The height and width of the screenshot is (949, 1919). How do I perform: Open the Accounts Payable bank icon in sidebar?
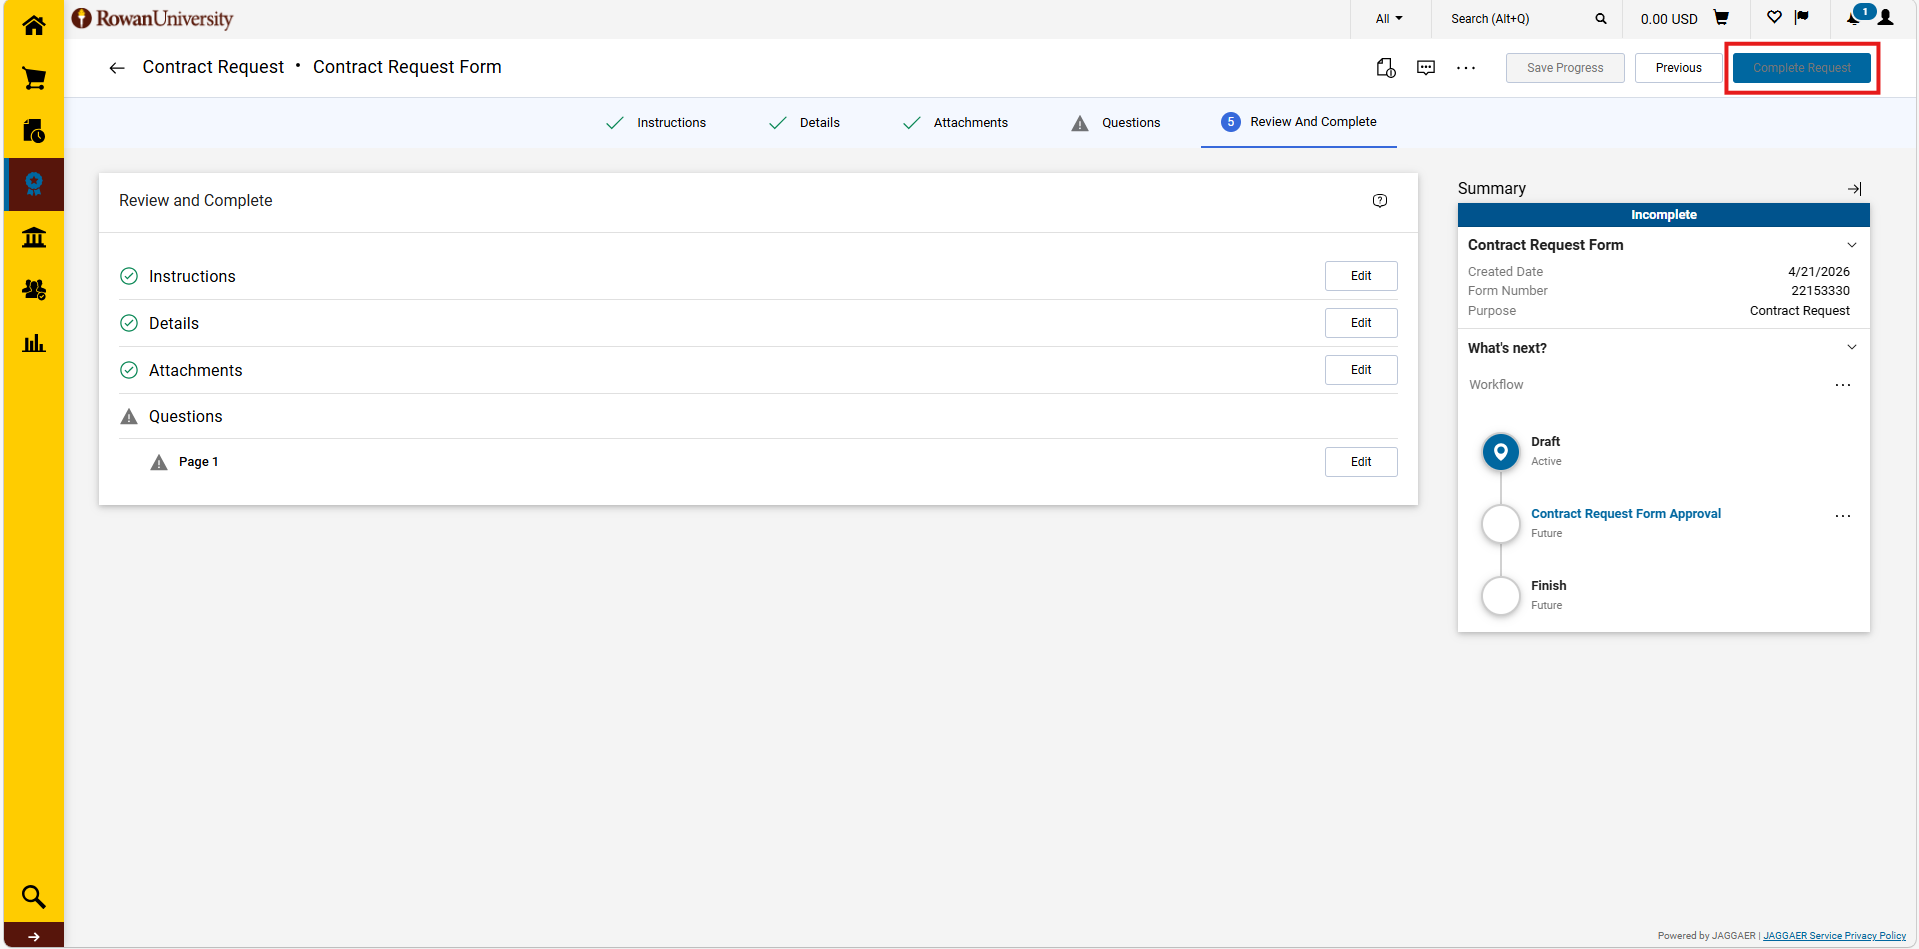[34, 237]
